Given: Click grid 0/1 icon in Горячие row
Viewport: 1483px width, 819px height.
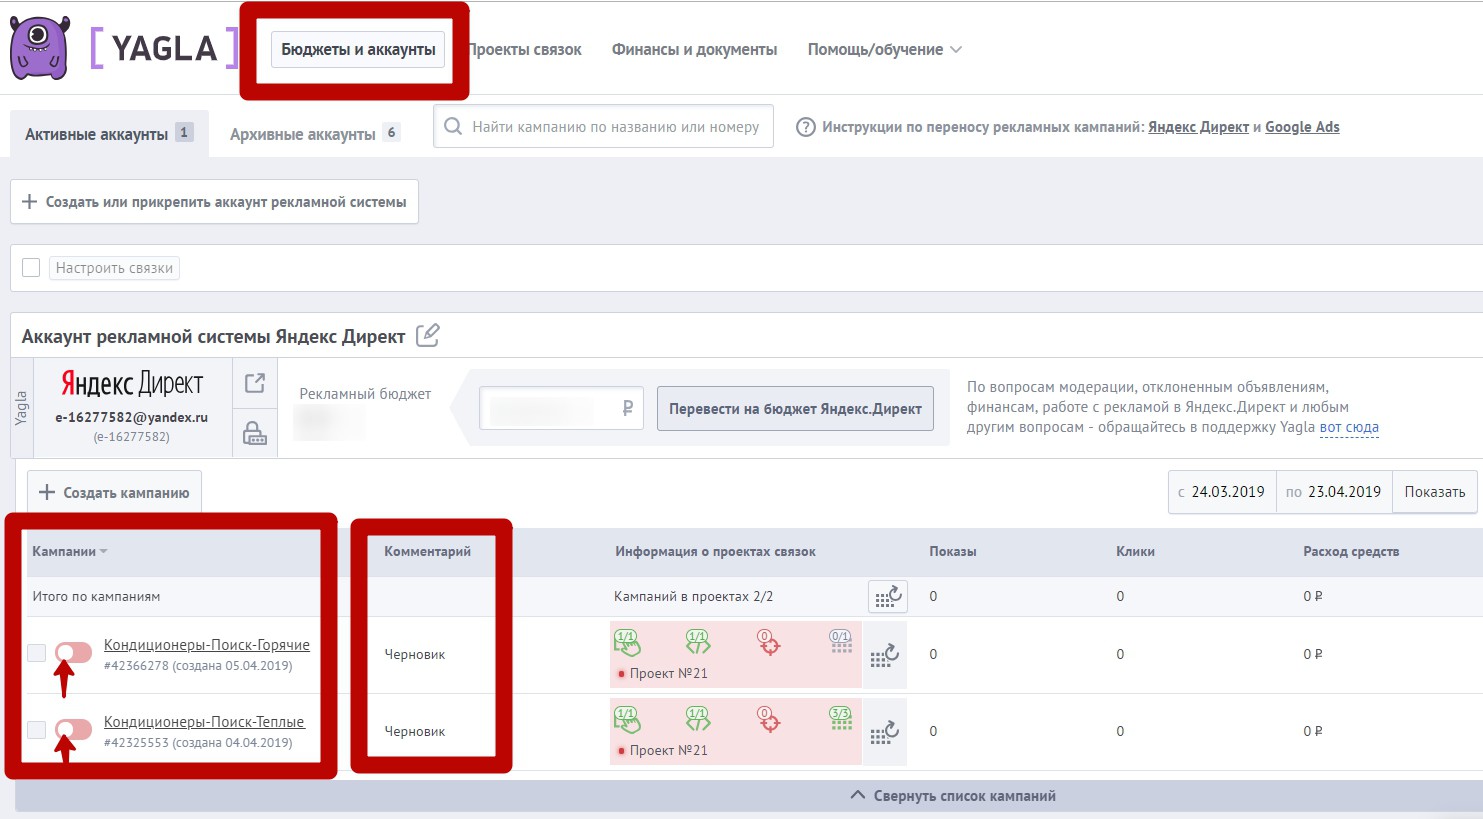Looking at the screenshot, I should (x=841, y=641).
